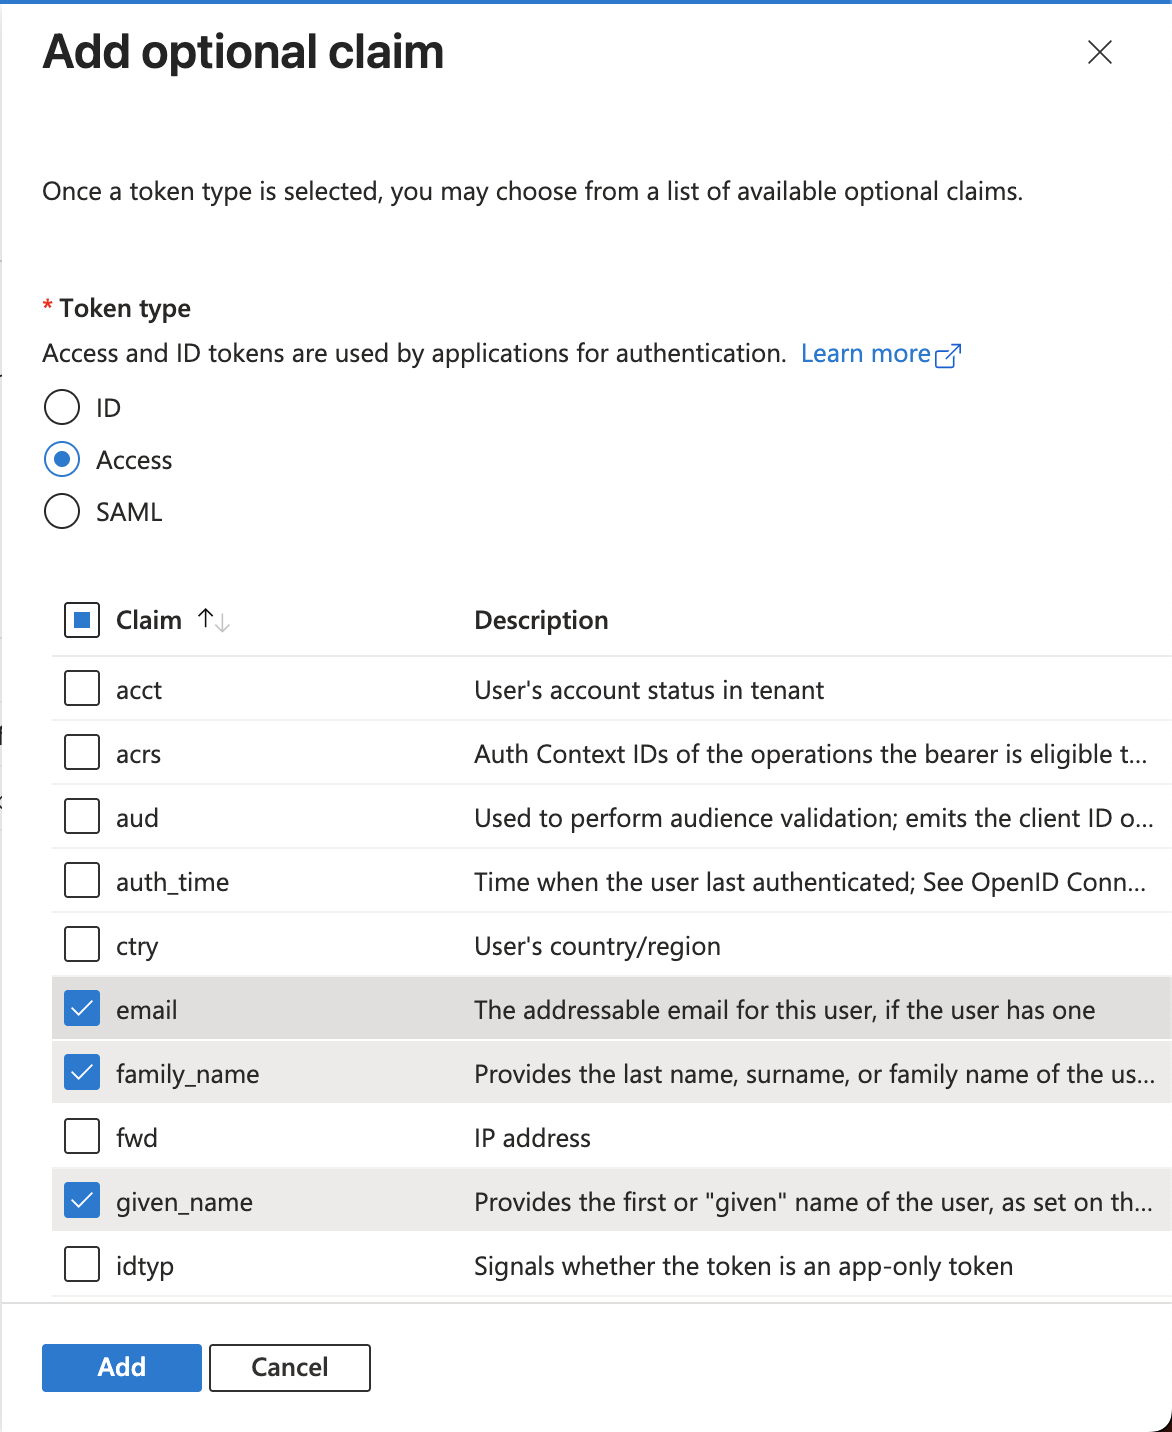The width and height of the screenshot is (1172, 1432).
Task: Select the ID token type radio
Action: [62, 407]
